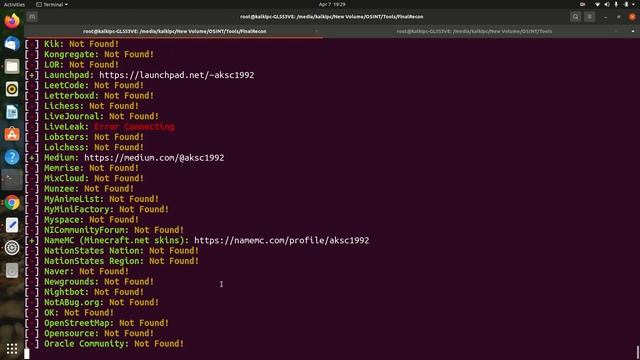Launch Thunderbird mail from the dock
640x360 pixels.
(12, 43)
